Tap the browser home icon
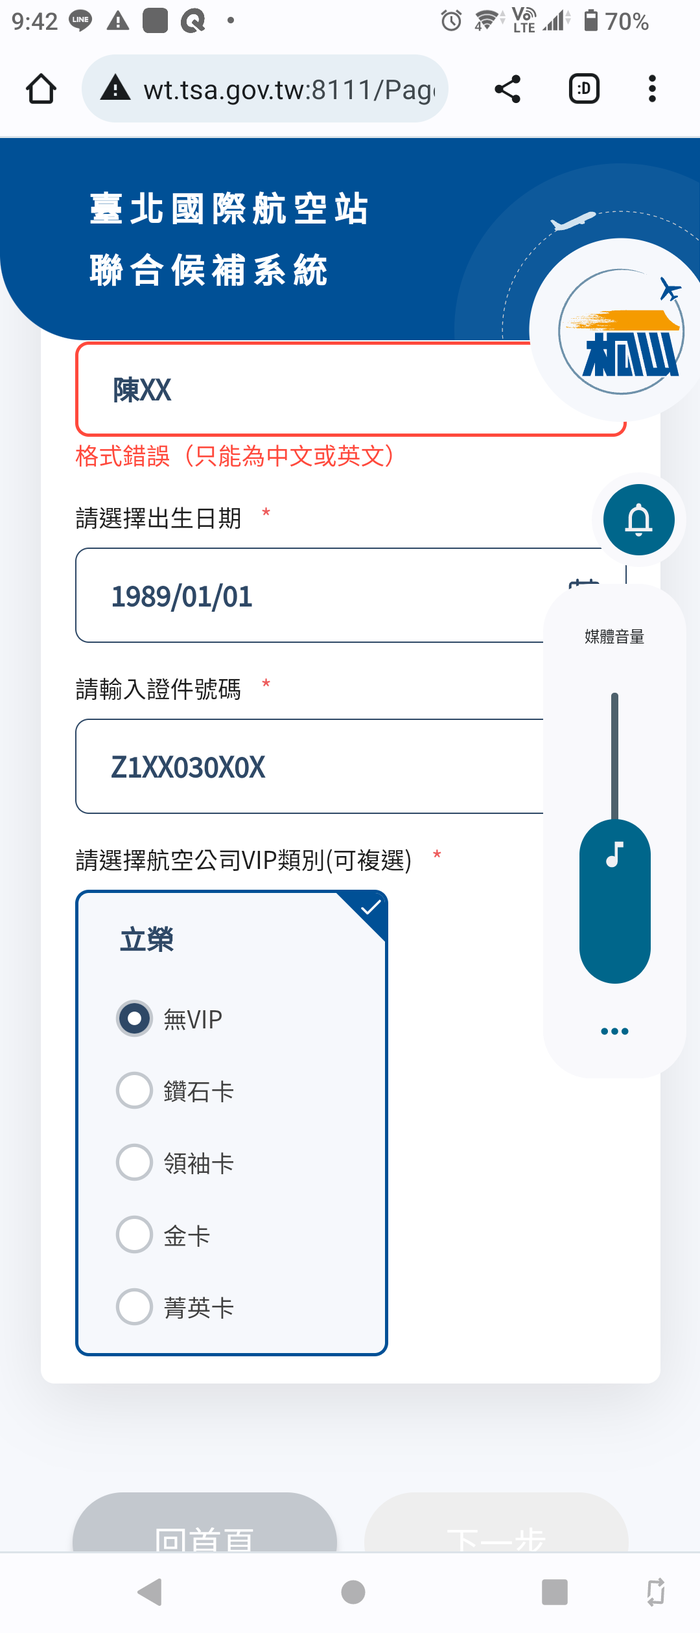 pyautogui.click(x=41, y=89)
